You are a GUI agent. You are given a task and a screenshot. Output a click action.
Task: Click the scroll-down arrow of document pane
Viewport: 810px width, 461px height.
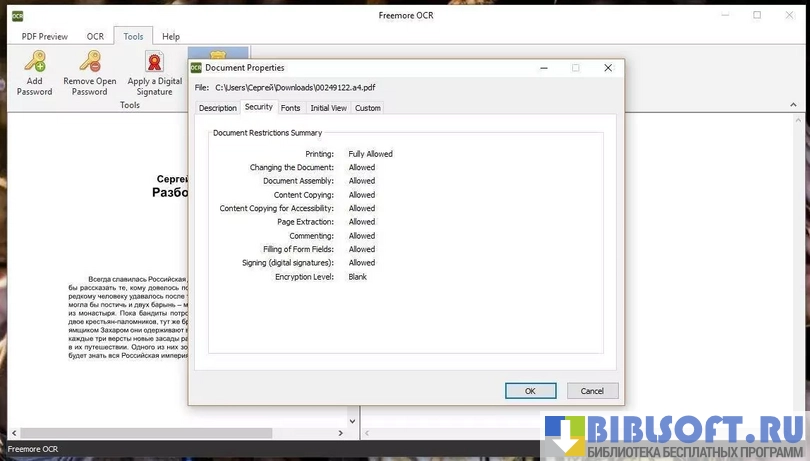354,420
